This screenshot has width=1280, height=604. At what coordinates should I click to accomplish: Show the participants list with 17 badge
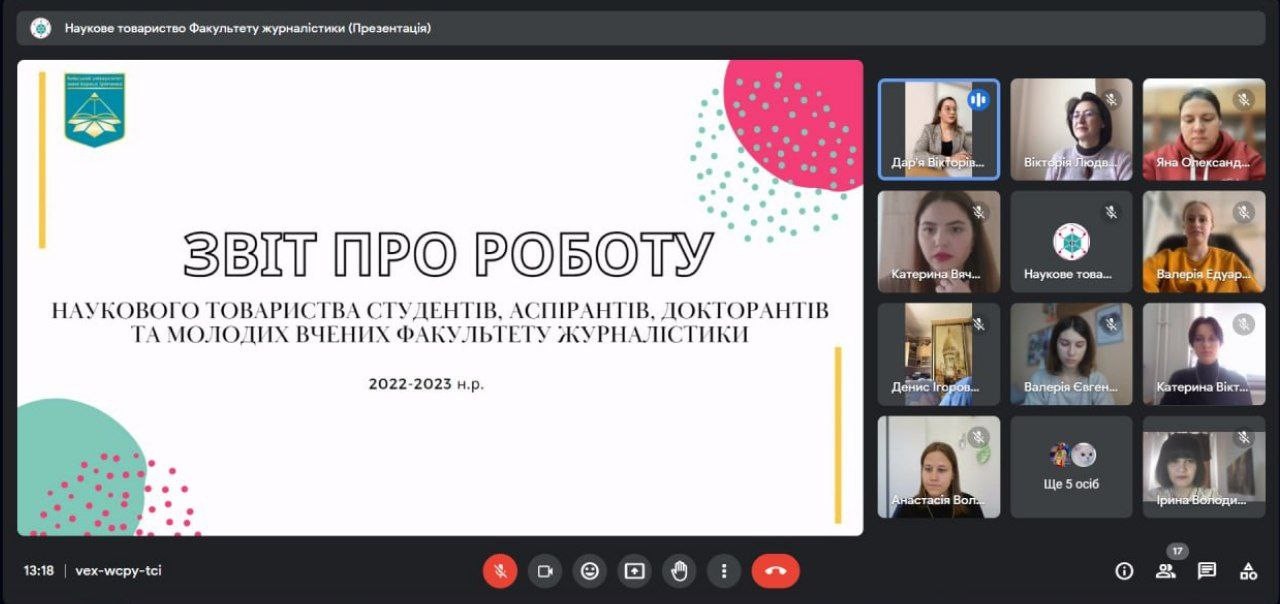tap(1166, 571)
